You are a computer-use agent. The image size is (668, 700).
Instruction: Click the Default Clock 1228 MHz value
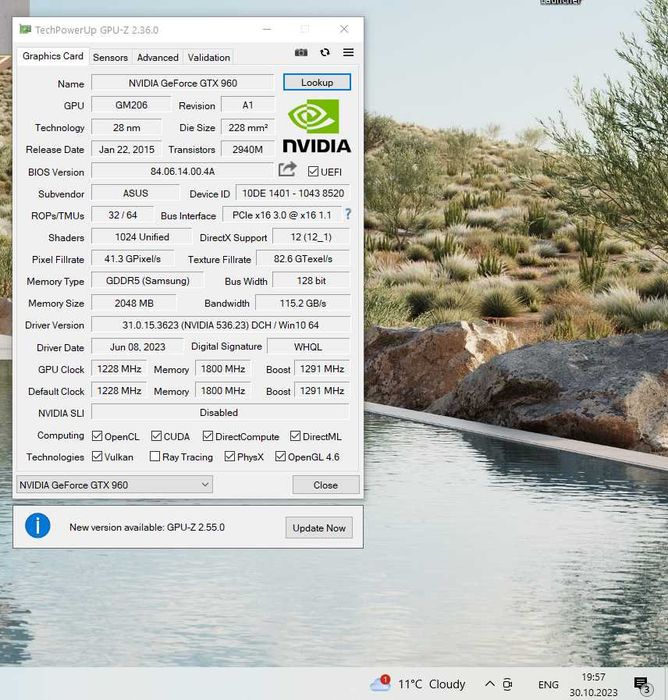(119, 390)
